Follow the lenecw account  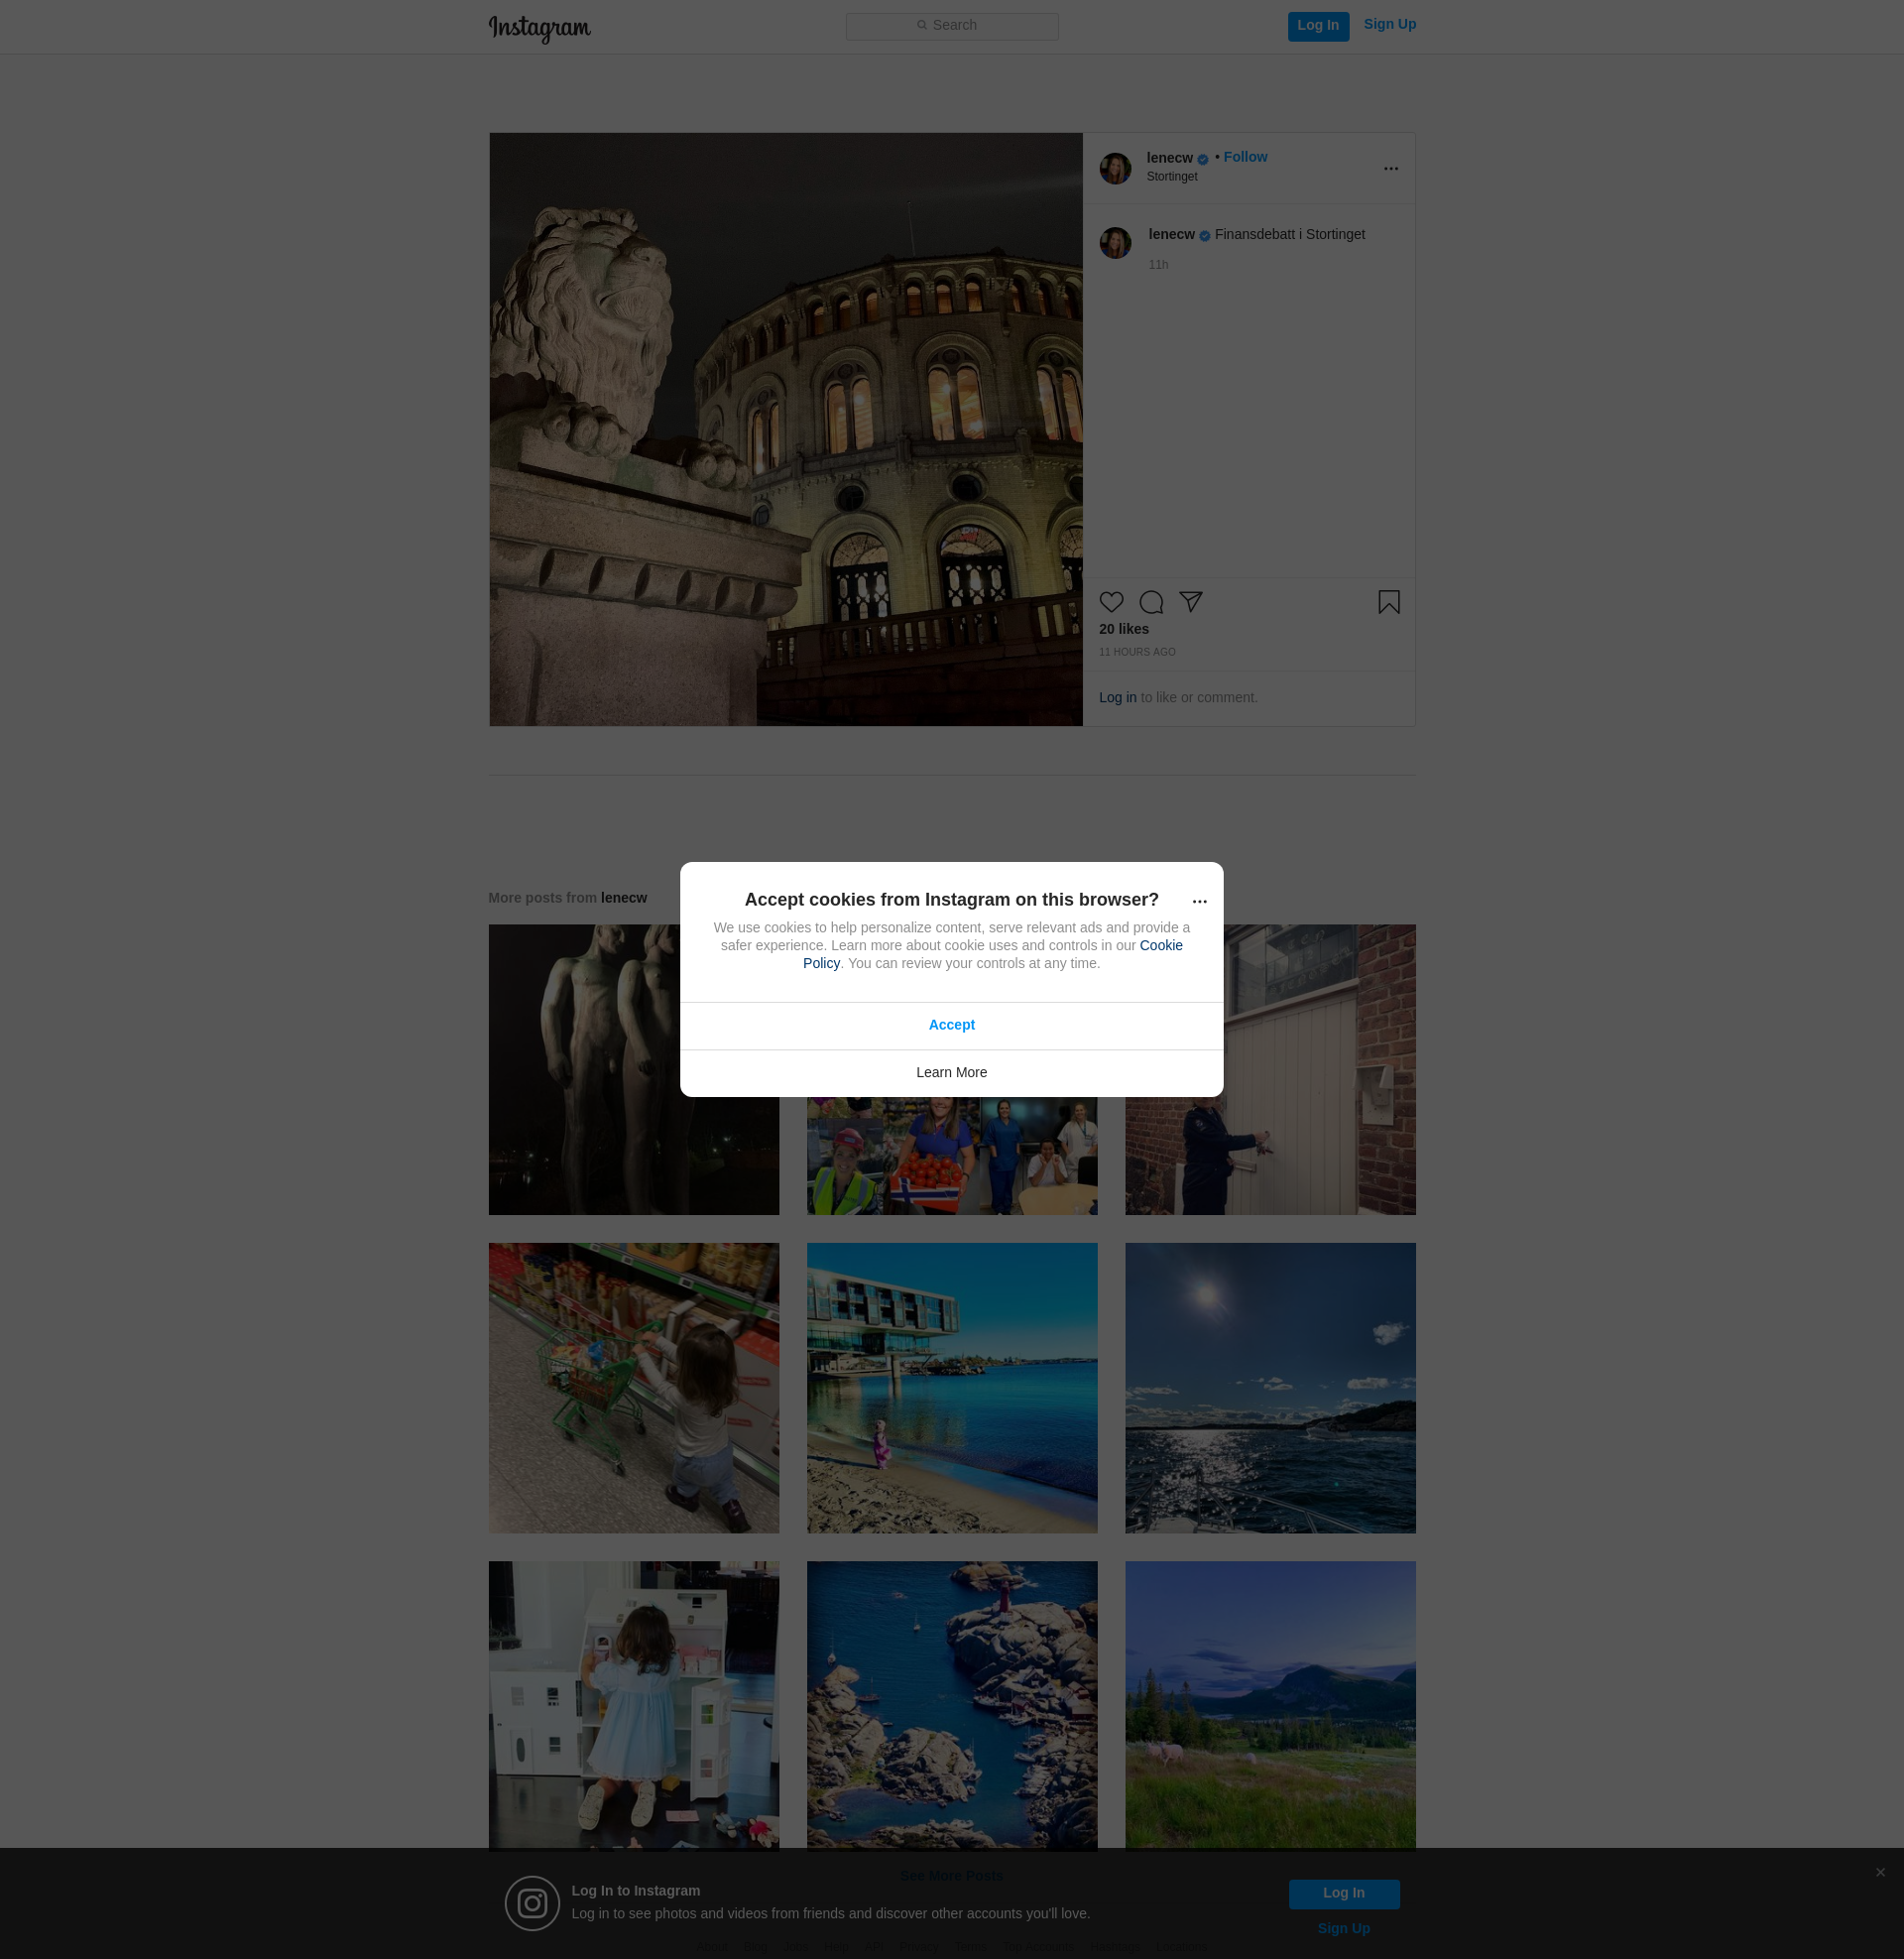tap(1245, 157)
